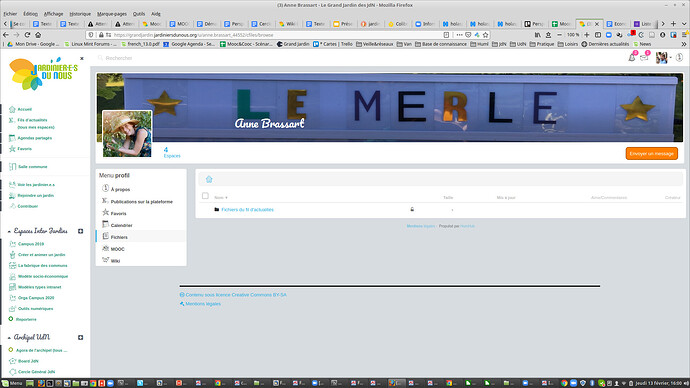Collapse the Archipel UdN section
Screen dimensions: 690x388
click(x=9, y=337)
